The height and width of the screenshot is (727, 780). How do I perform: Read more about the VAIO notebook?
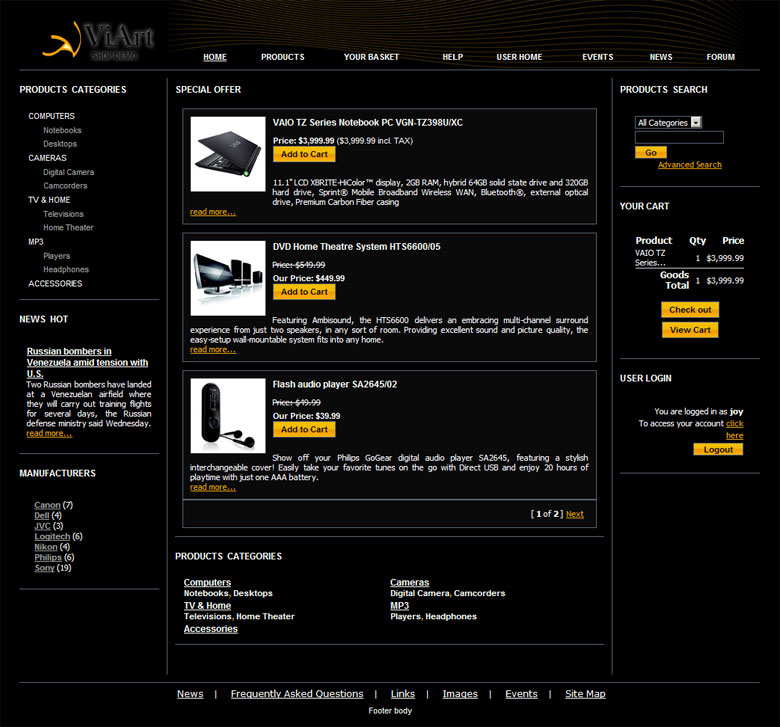(x=213, y=212)
